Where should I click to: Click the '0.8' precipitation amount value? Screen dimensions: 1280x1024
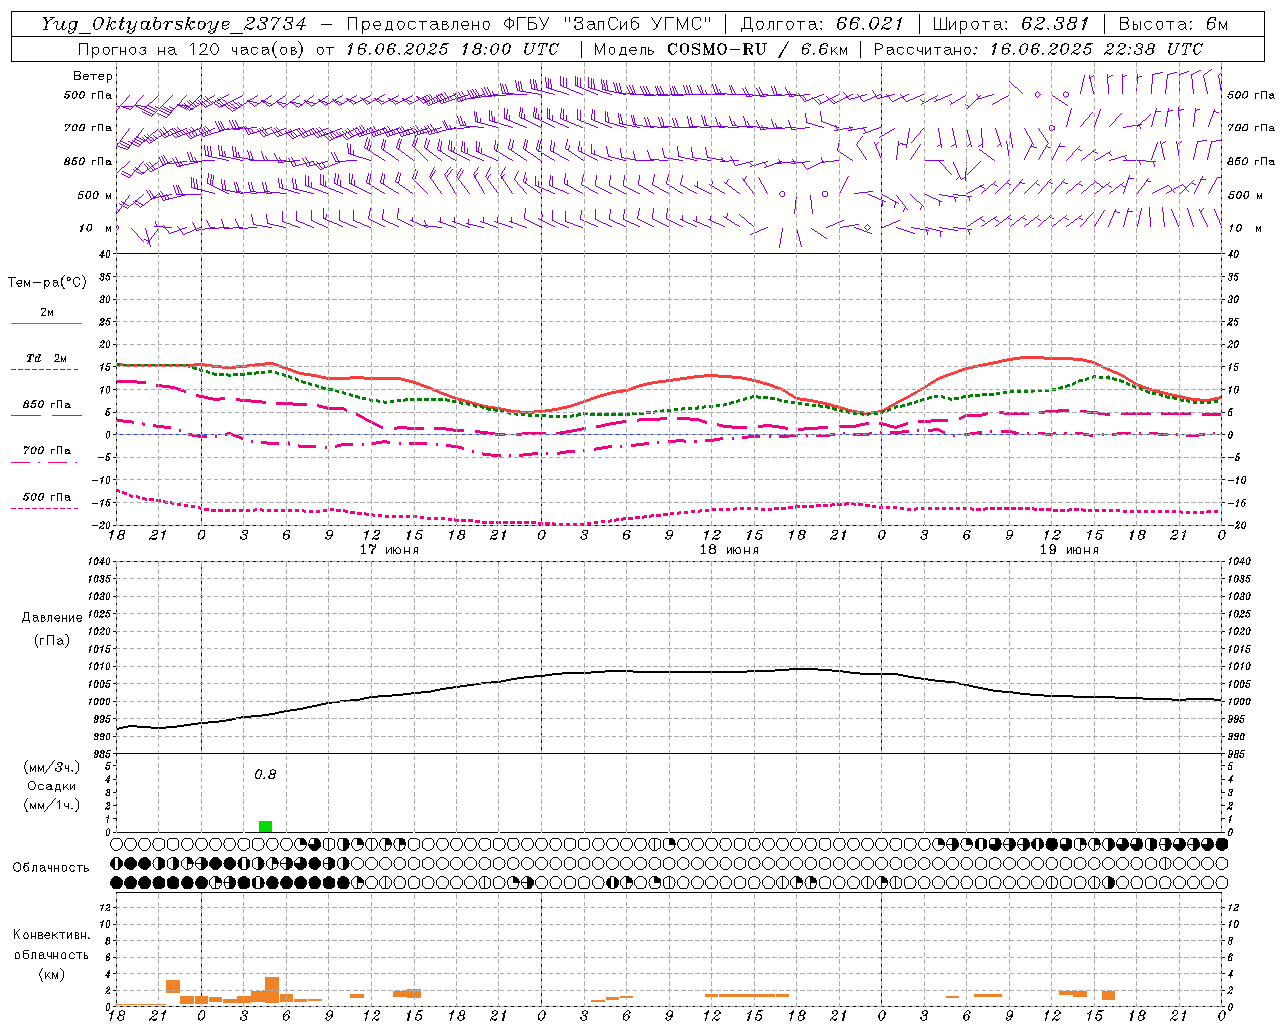pos(265,775)
